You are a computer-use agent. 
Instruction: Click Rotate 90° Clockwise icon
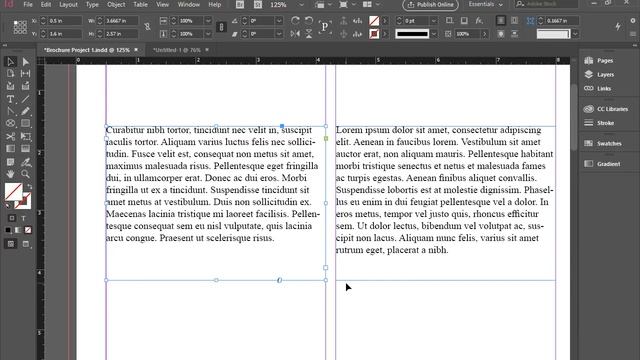pos(295,20)
